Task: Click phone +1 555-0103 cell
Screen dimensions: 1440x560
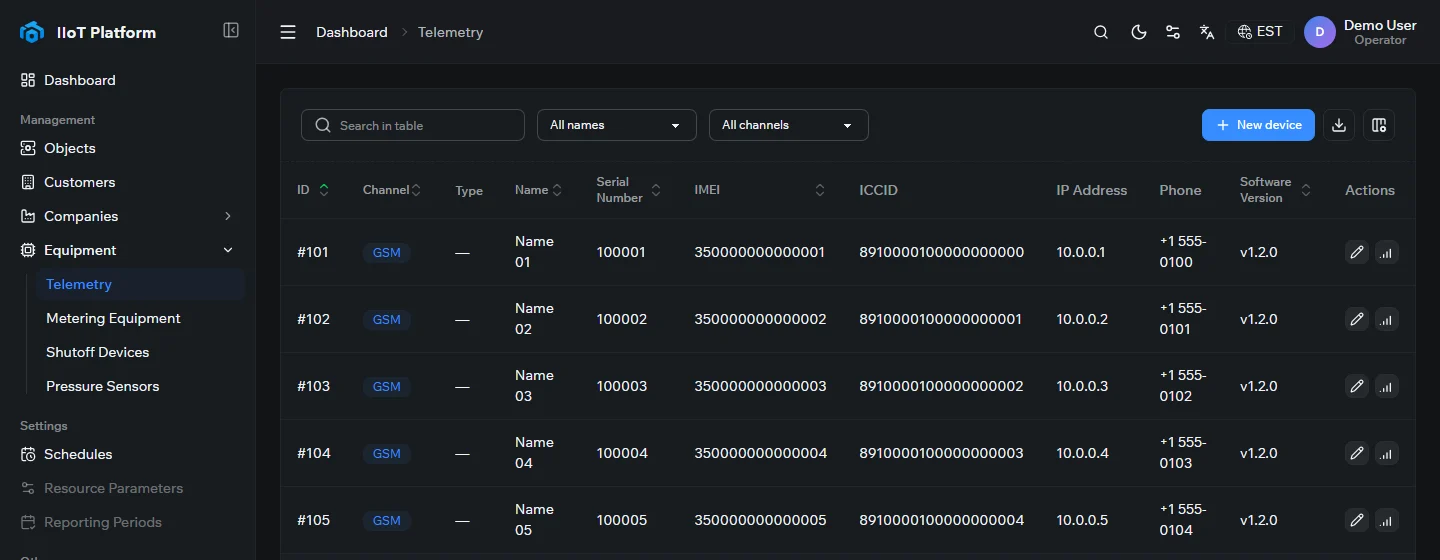Action: (x=1183, y=453)
